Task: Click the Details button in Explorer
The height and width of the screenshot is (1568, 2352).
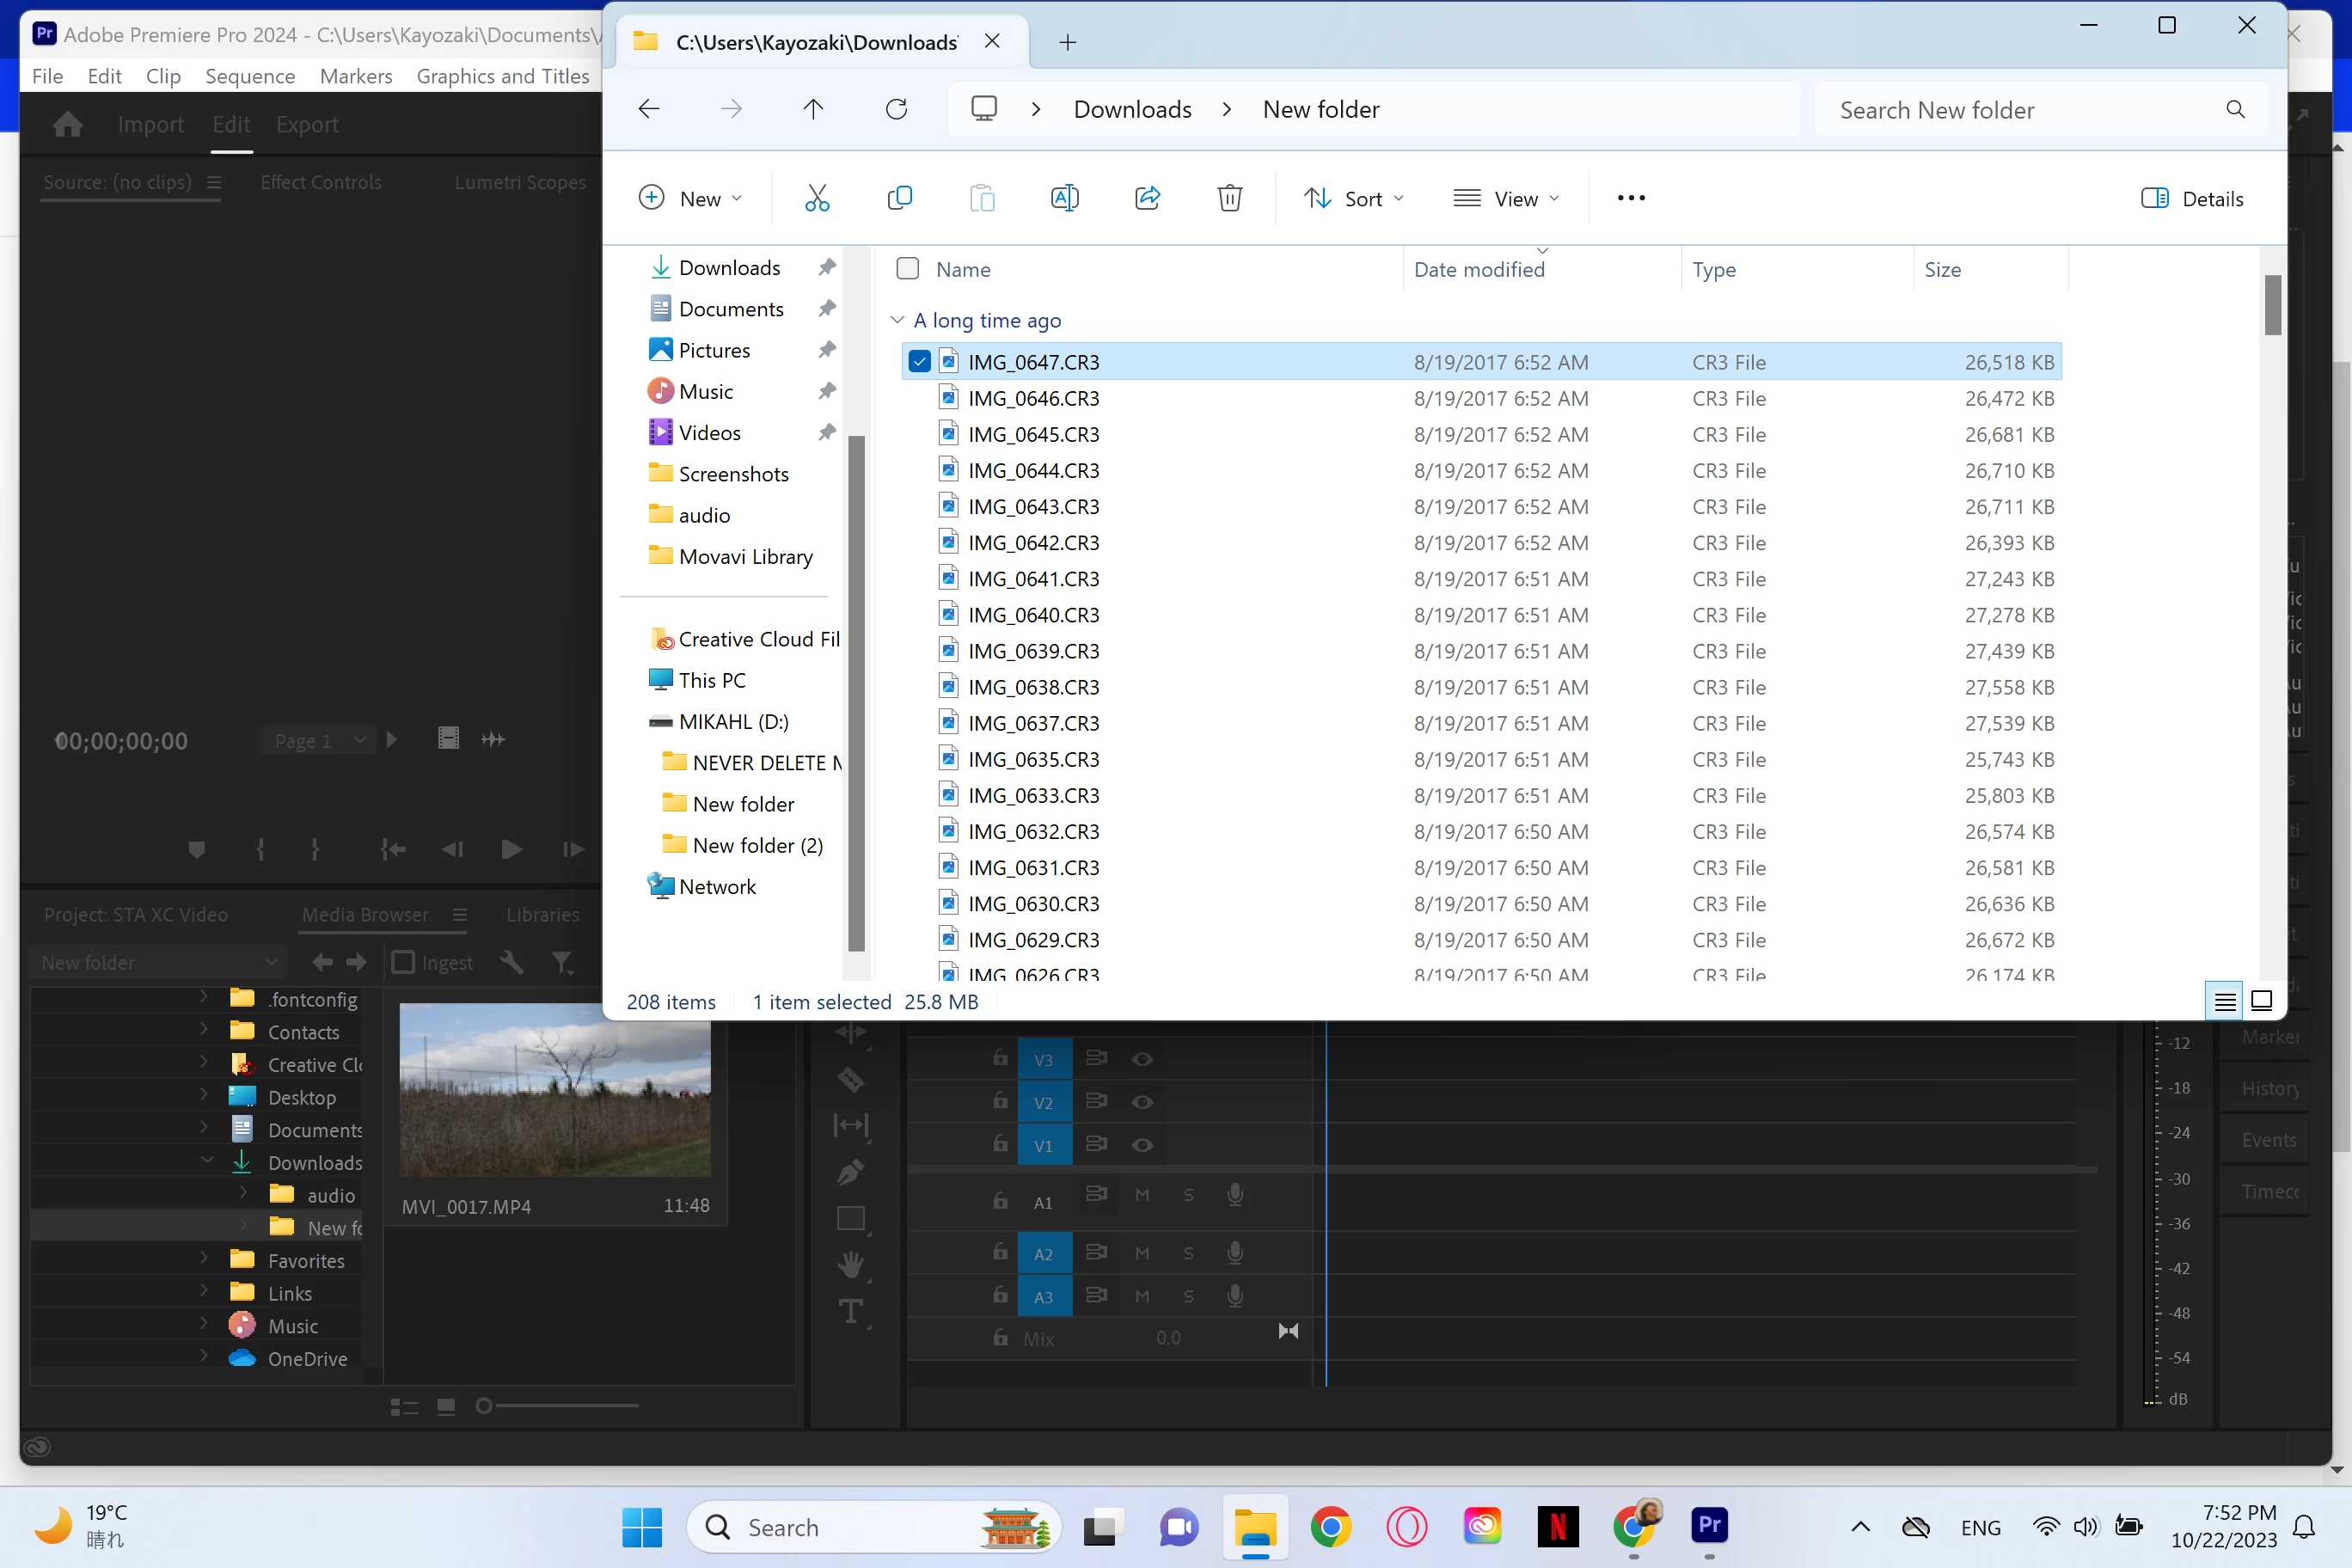Action: pyautogui.click(x=2192, y=198)
